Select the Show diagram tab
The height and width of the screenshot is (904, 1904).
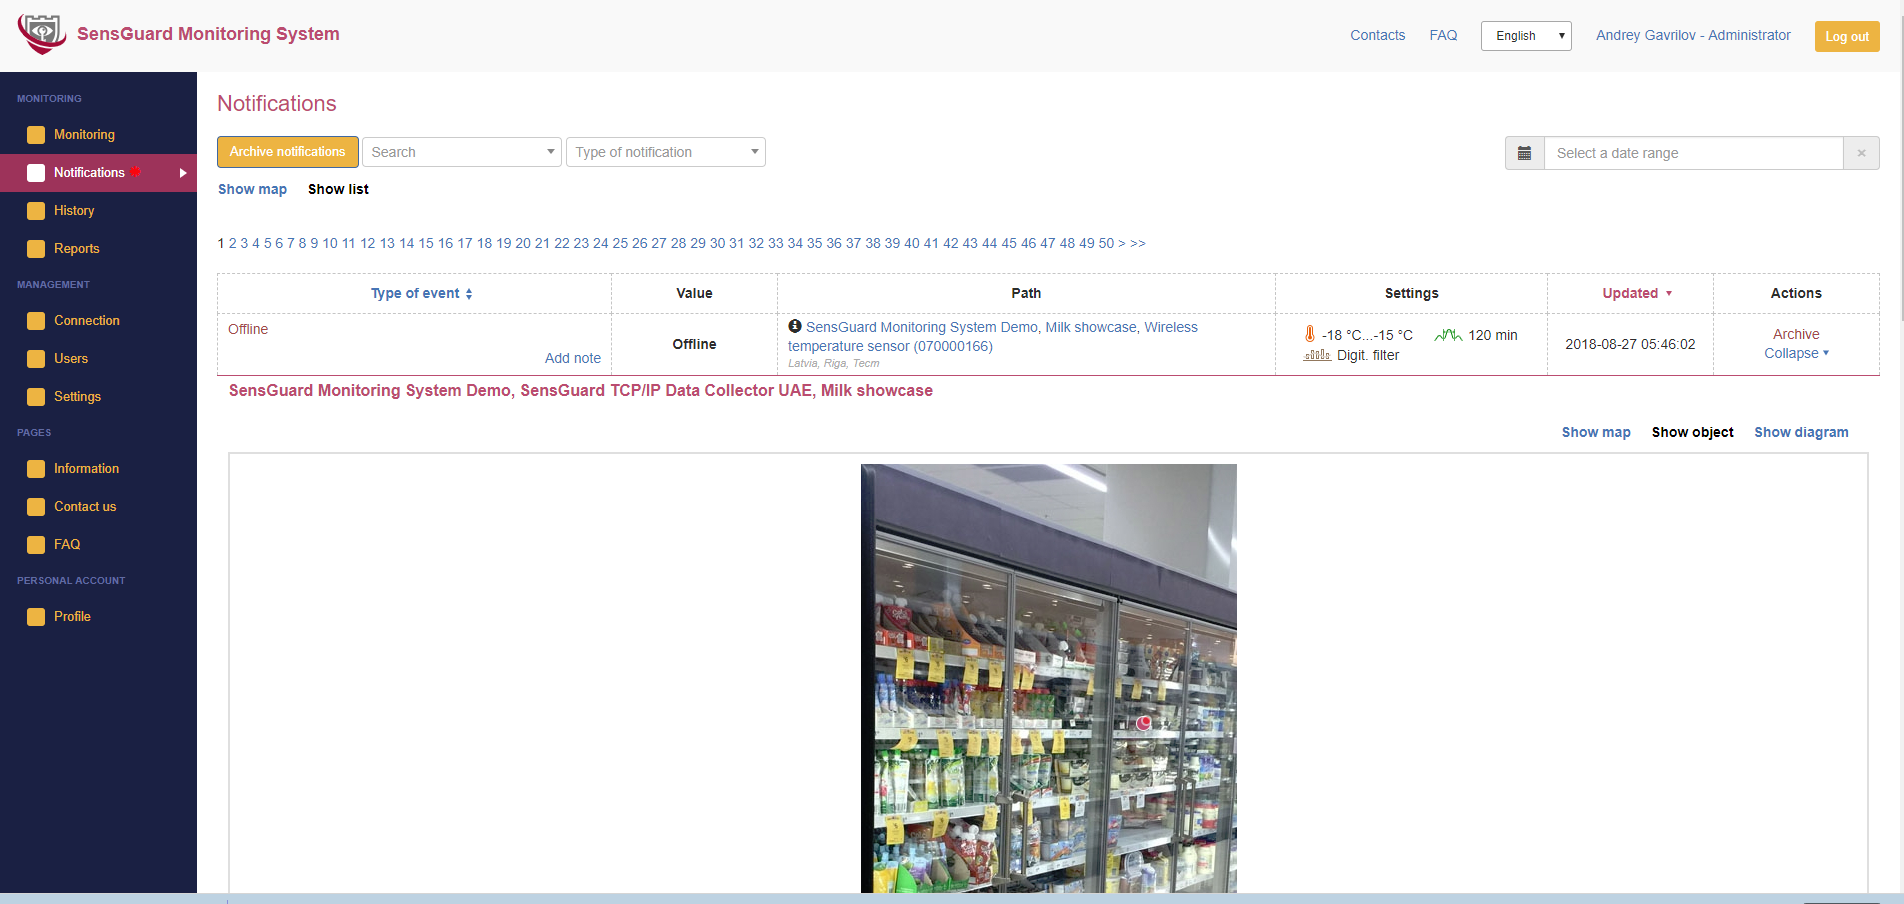[x=1801, y=432]
